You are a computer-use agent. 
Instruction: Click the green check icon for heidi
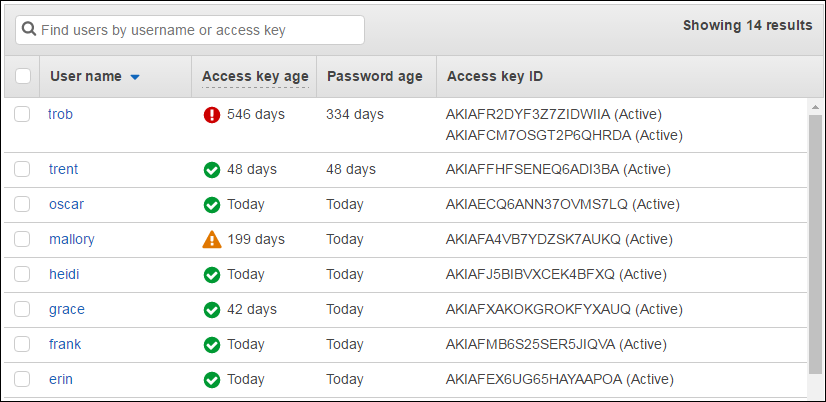tap(211, 275)
